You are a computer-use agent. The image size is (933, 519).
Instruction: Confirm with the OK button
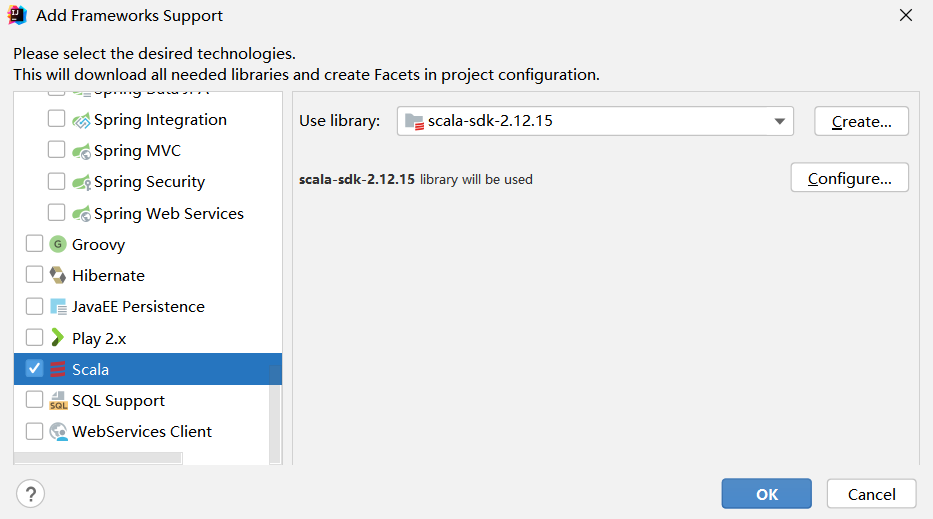point(766,493)
